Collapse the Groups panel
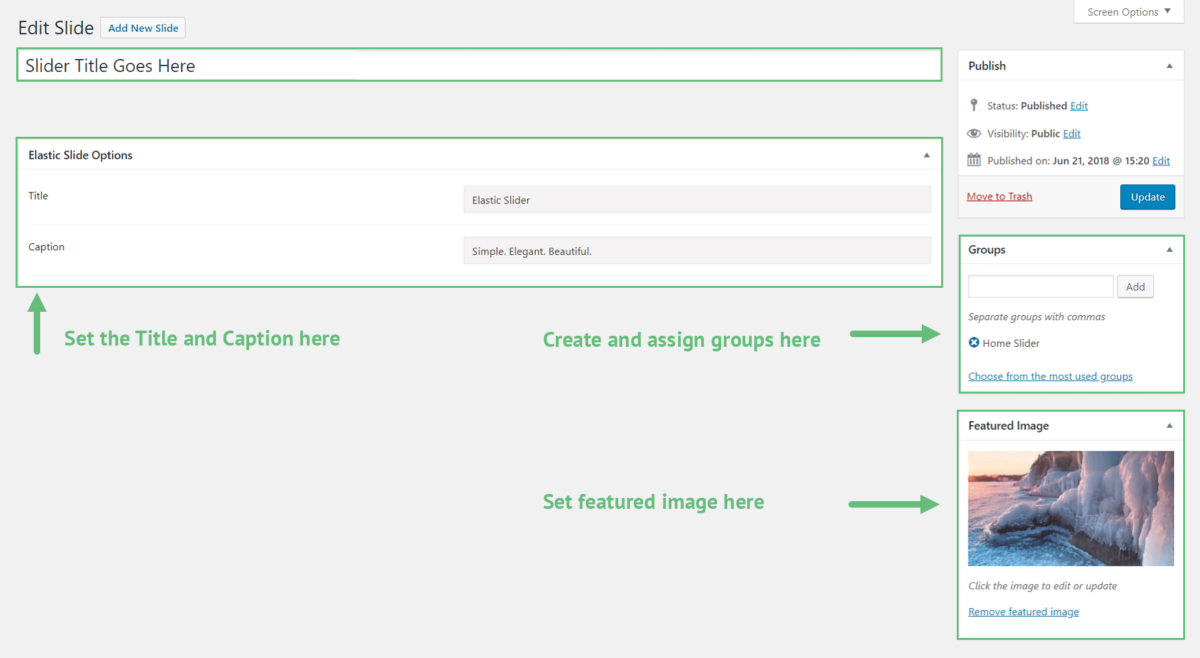Image resolution: width=1200 pixels, height=658 pixels. pos(1168,249)
